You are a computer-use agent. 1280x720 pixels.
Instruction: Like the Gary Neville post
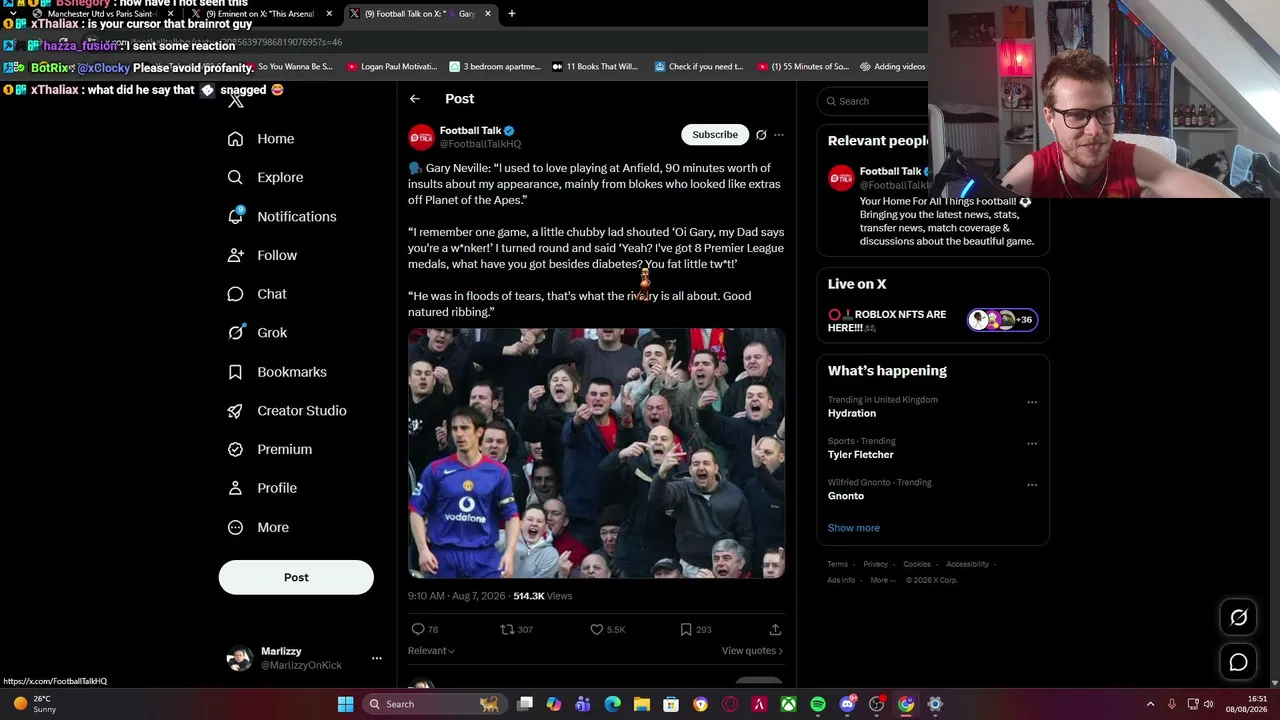[x=597, y=629]
